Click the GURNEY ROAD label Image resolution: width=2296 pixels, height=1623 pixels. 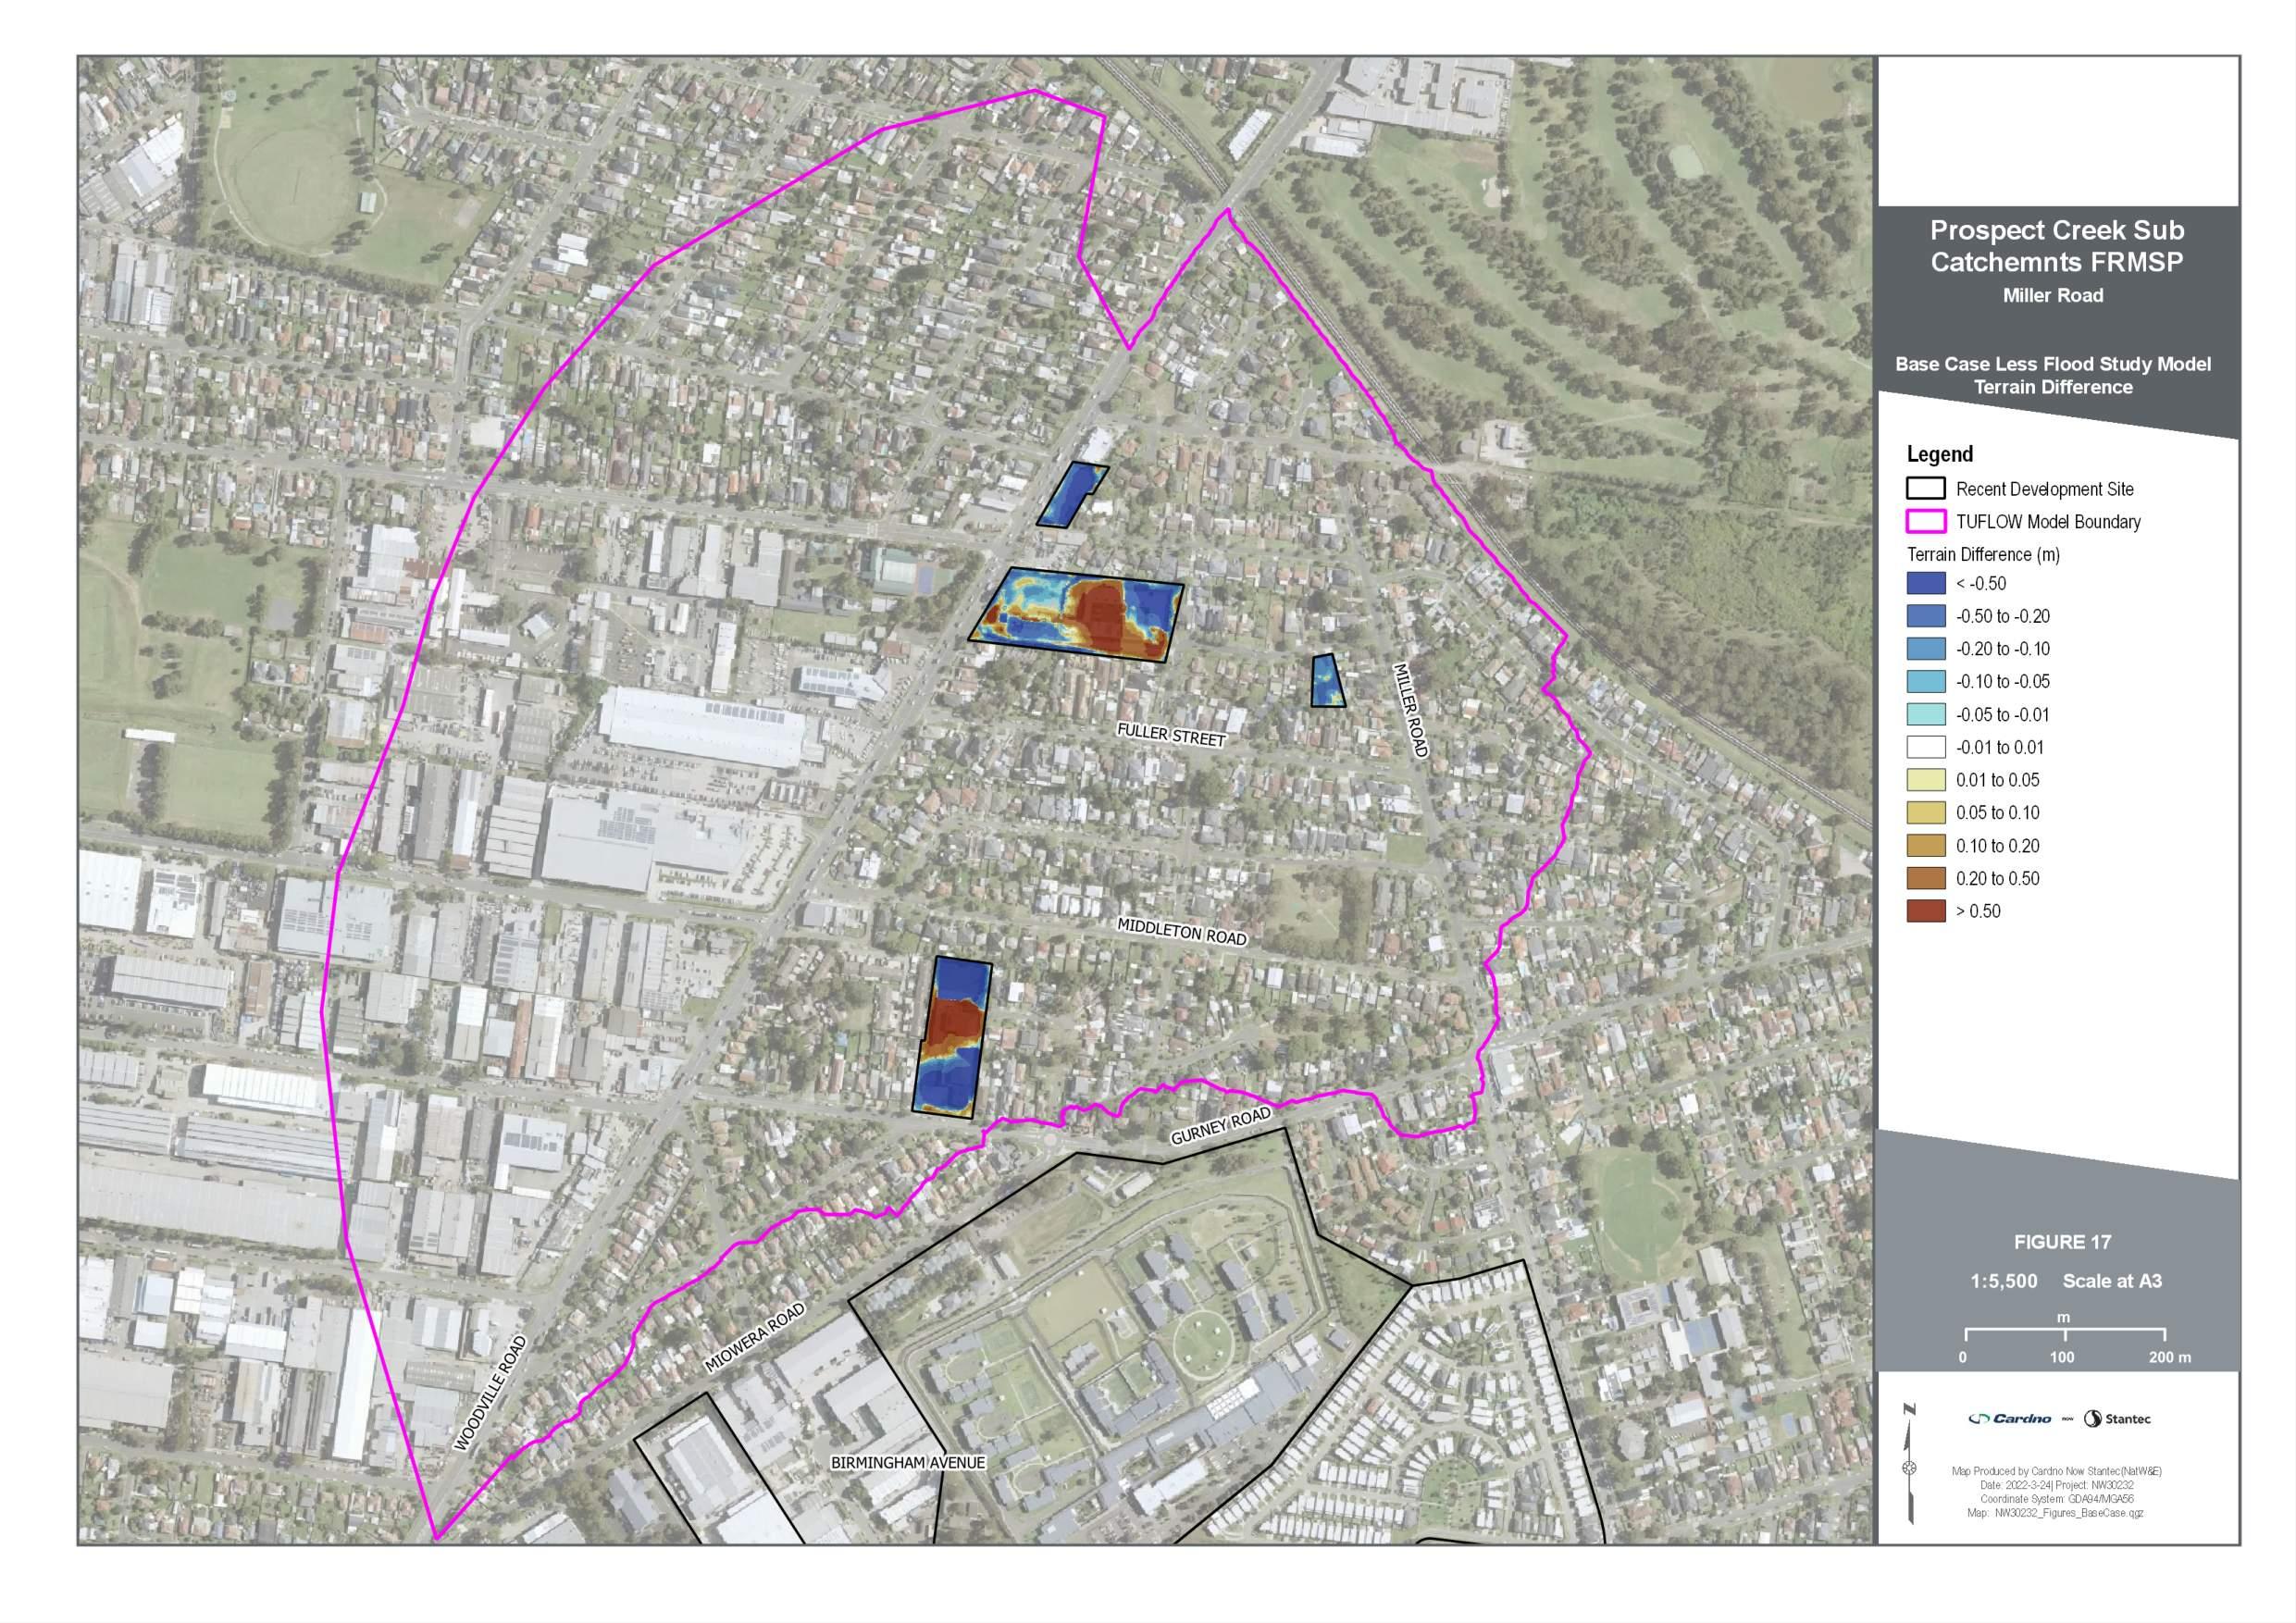(x=1220, y=1125)
